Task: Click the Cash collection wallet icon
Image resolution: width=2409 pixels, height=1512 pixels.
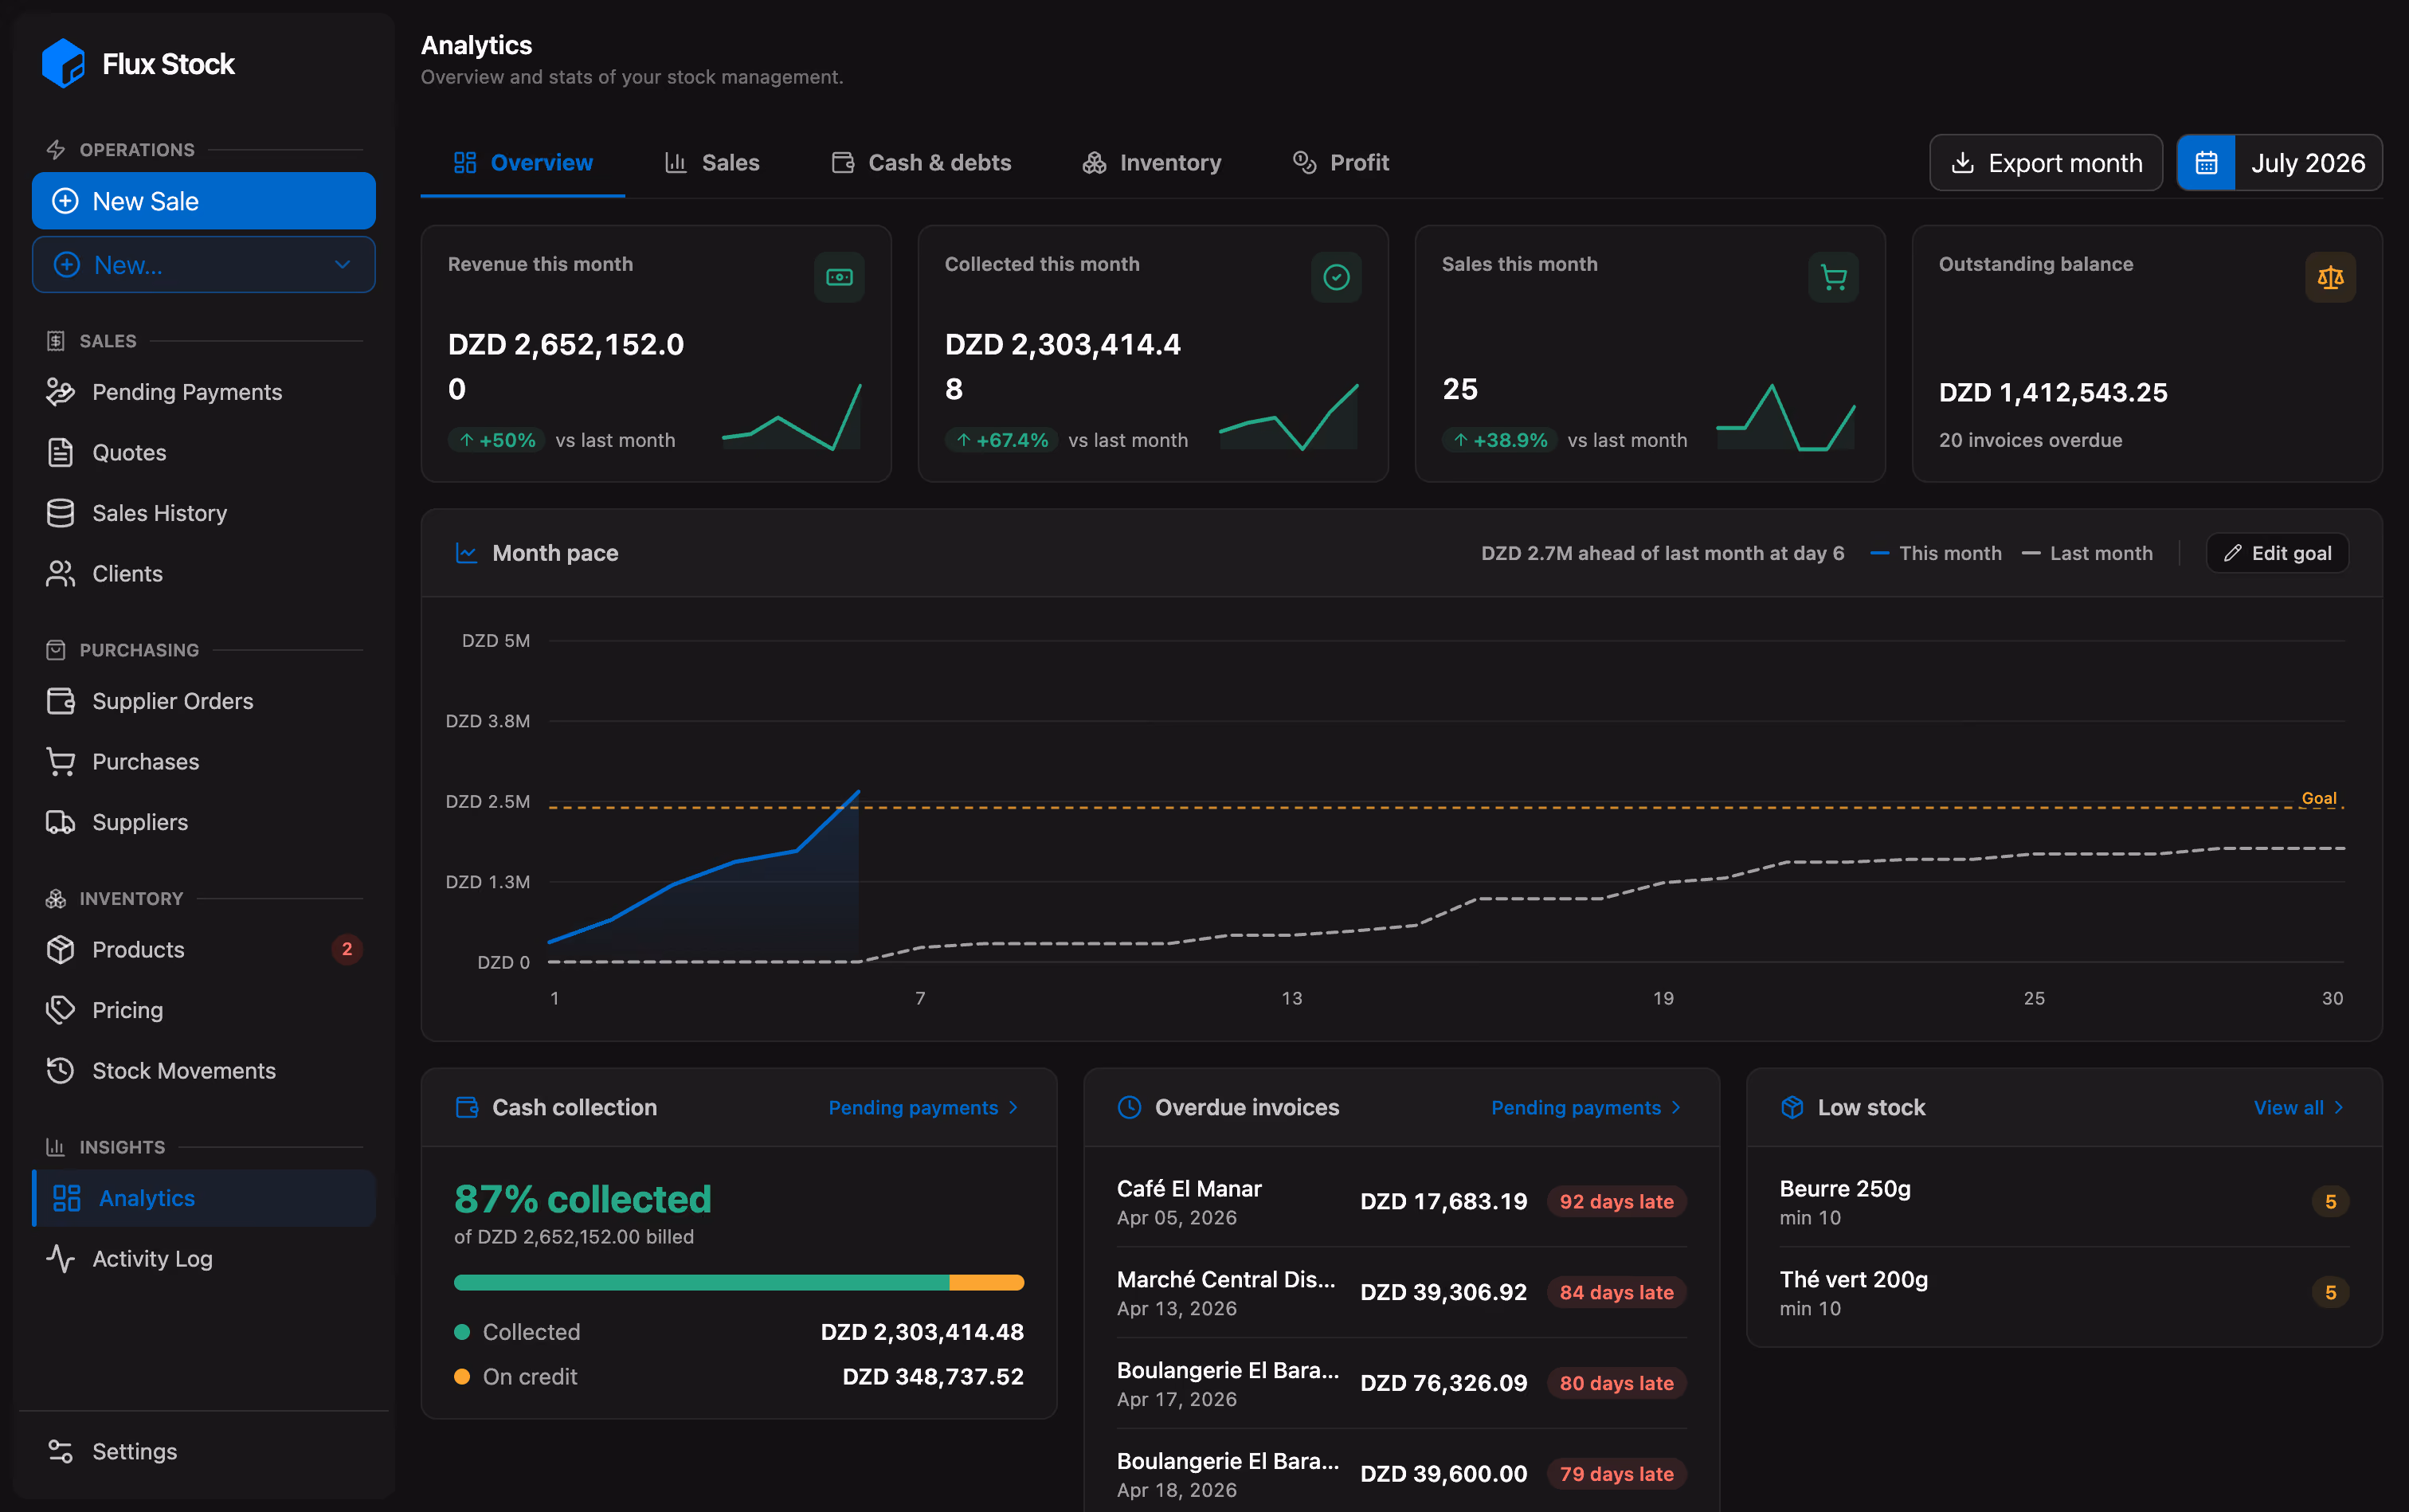Action: click(466, 1107)
